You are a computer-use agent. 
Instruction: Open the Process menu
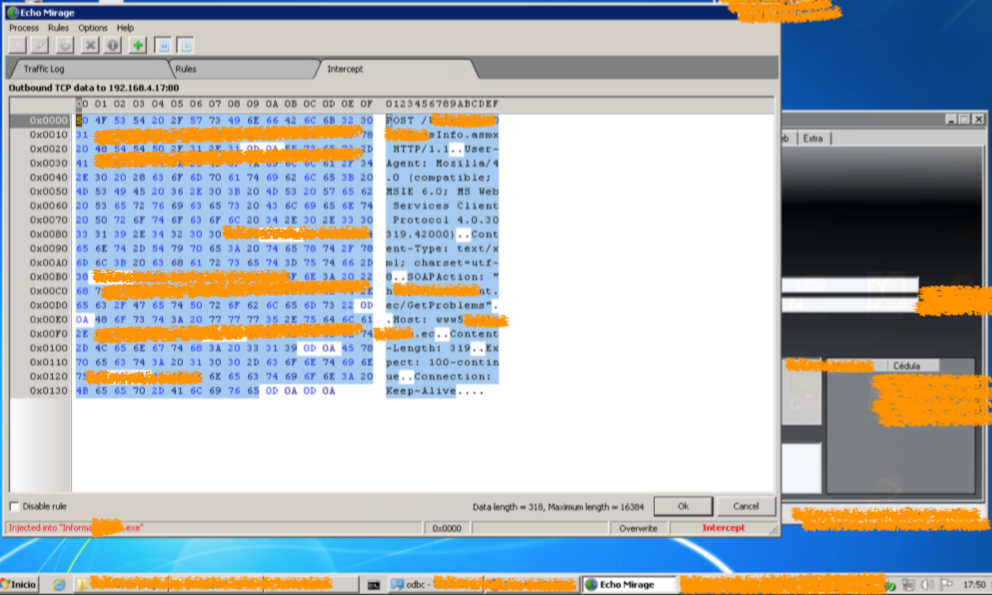(x=24, y=28)
